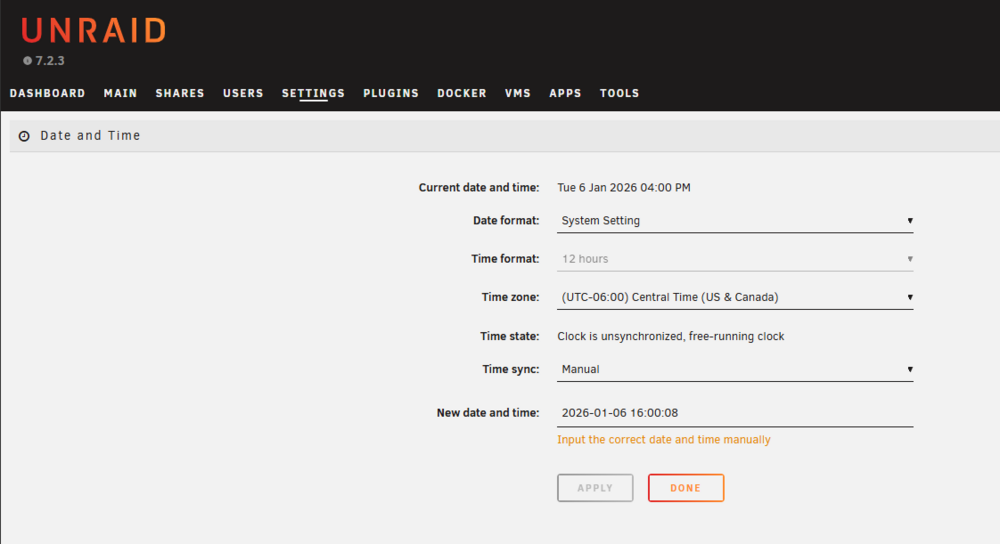
Task: Open the Shares page
Action: (180, 93)
